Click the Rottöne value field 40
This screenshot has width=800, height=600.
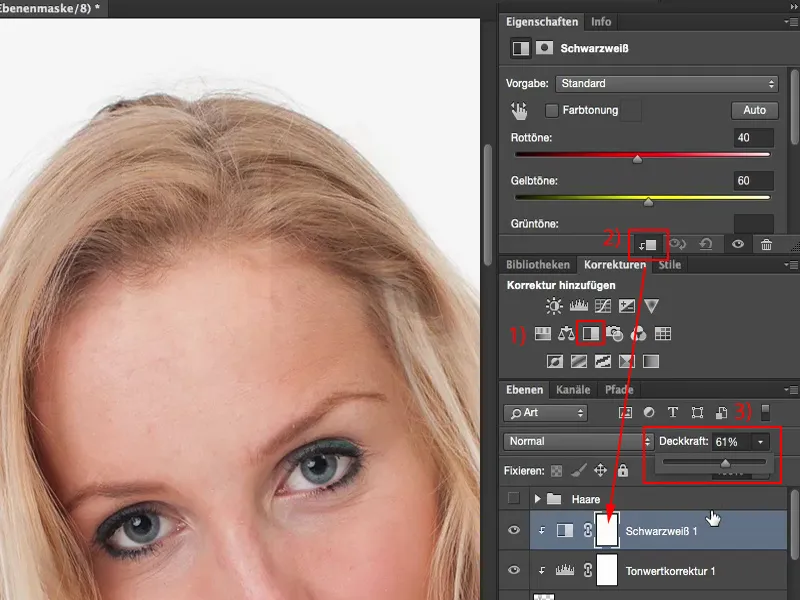(754, 138)
